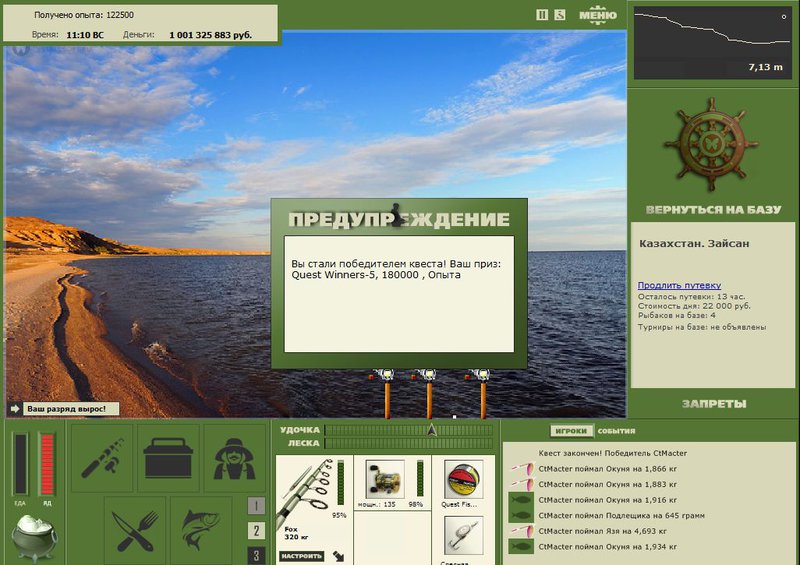Click the quest winner message text

tap(396, 269)
